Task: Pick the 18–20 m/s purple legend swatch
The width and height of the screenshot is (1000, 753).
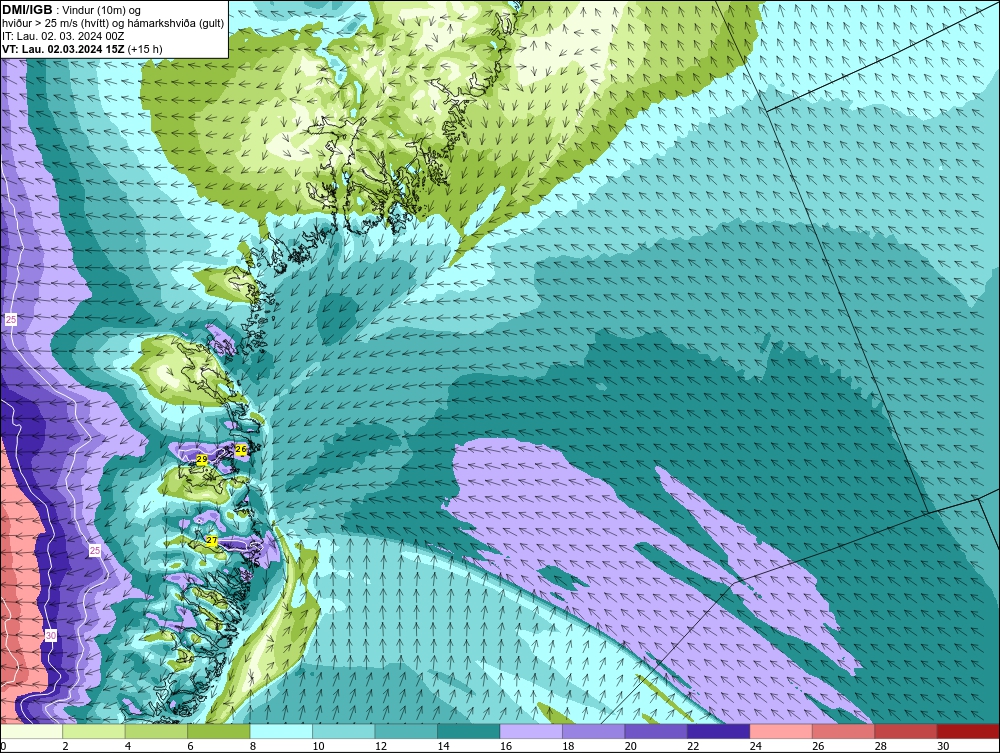Action: tap(594, 731)
